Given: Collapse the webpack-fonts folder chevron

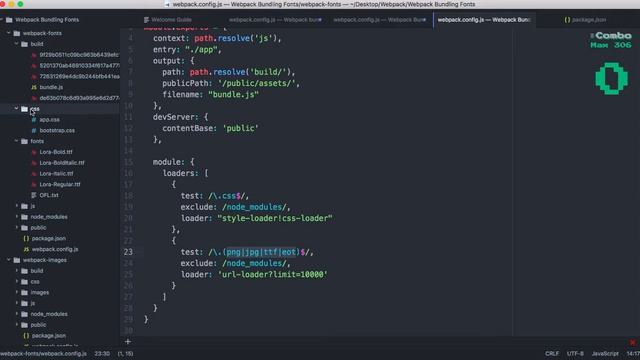Looking at the screenshot, I should pos(9,33).
